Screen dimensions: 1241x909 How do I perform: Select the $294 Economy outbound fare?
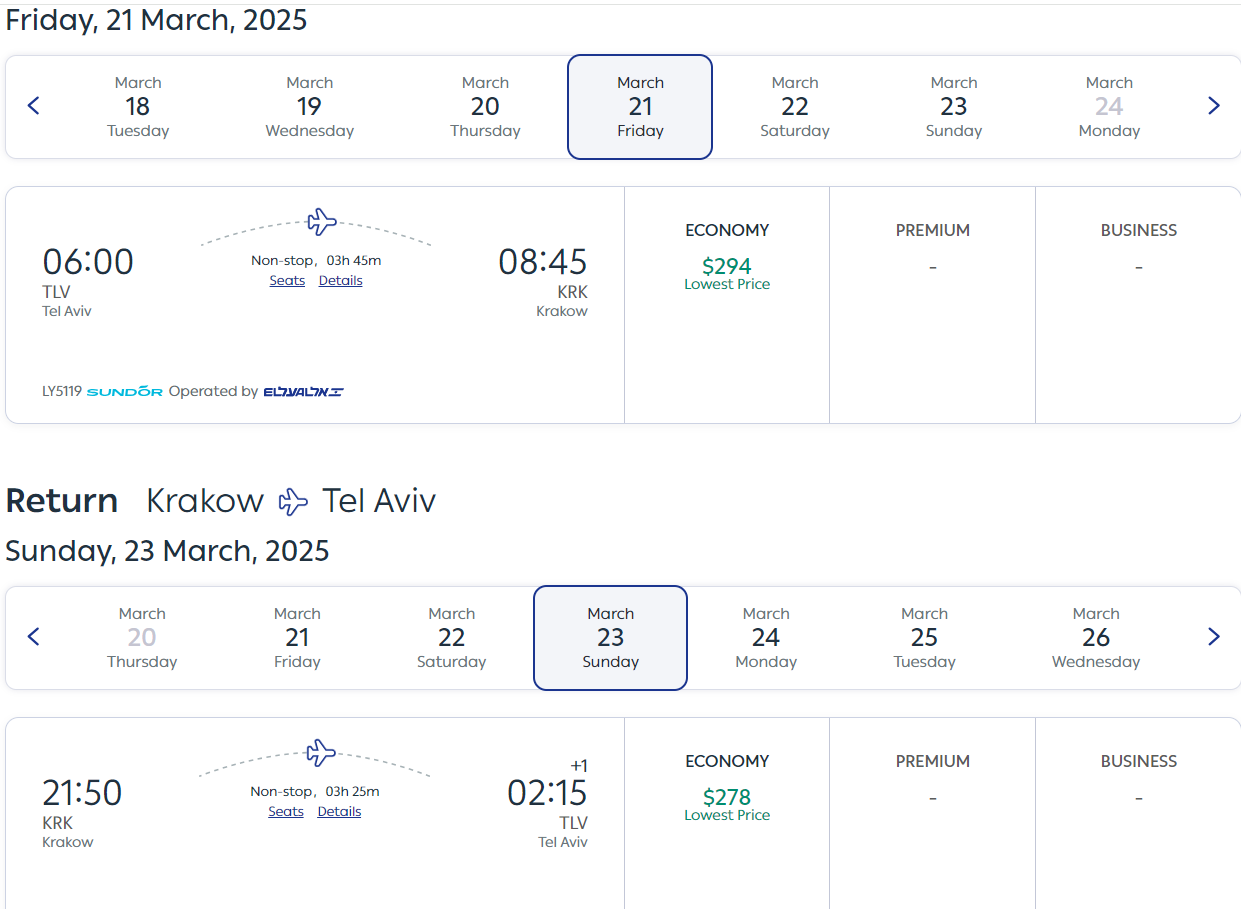pyautogui.click(x=727, y=267)
